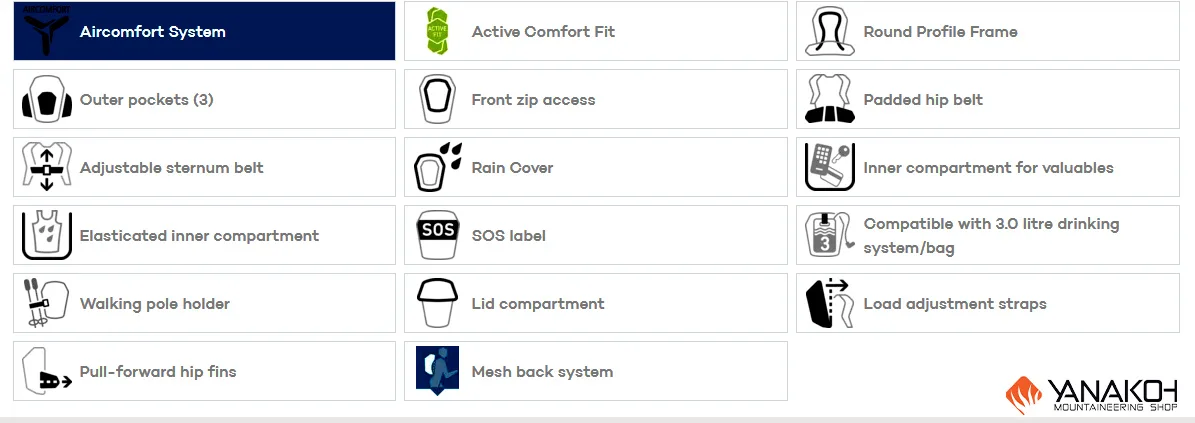Open the 3.0 litre drinking system feature

988,235
